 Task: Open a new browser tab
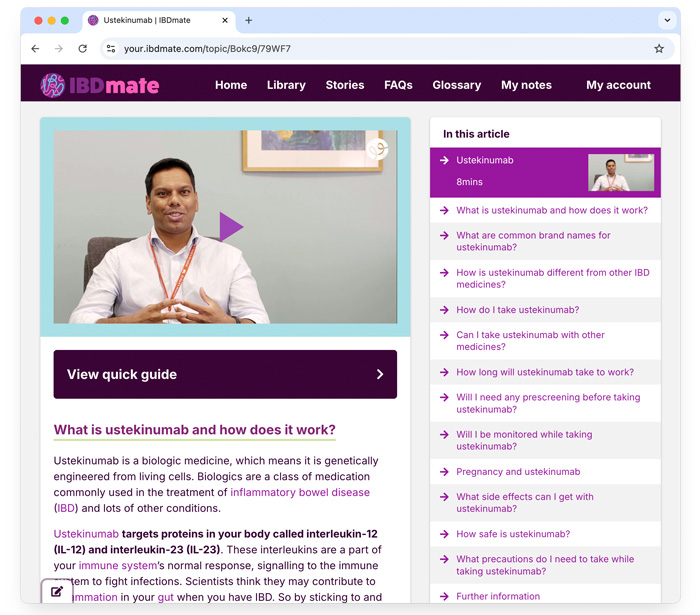(x=249, y=20)
